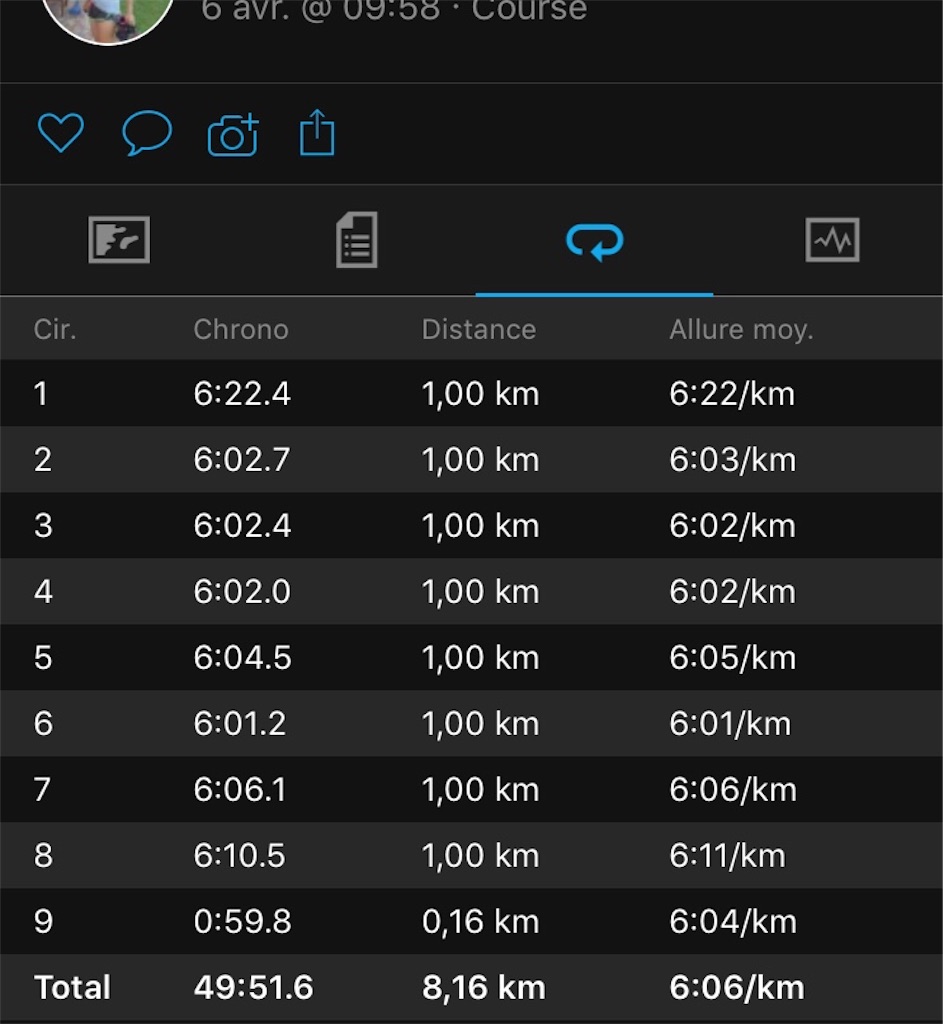943x1024 pixels.
Task: Open comments via the speech bubble icon
Action: tap(147, 133)
